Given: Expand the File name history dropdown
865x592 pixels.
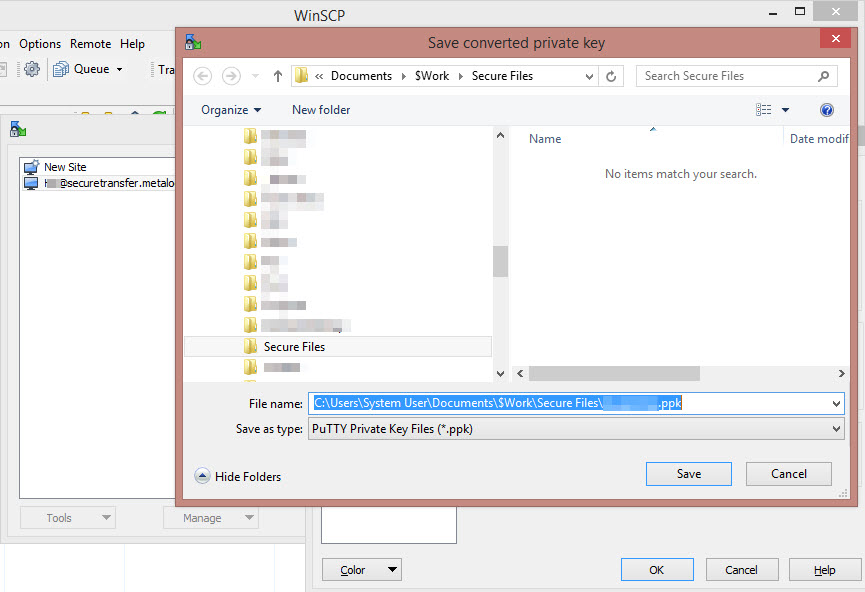Looking at the screenshot, I should [x=836, y=403].
